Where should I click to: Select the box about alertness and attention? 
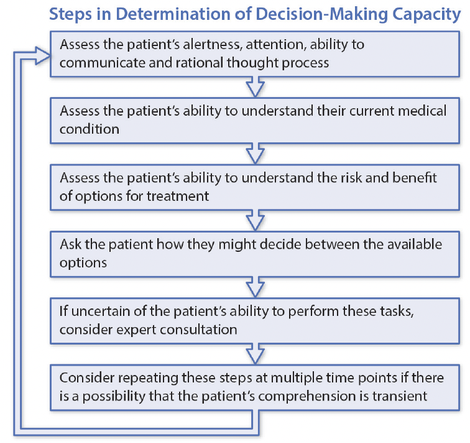(255, 54)
